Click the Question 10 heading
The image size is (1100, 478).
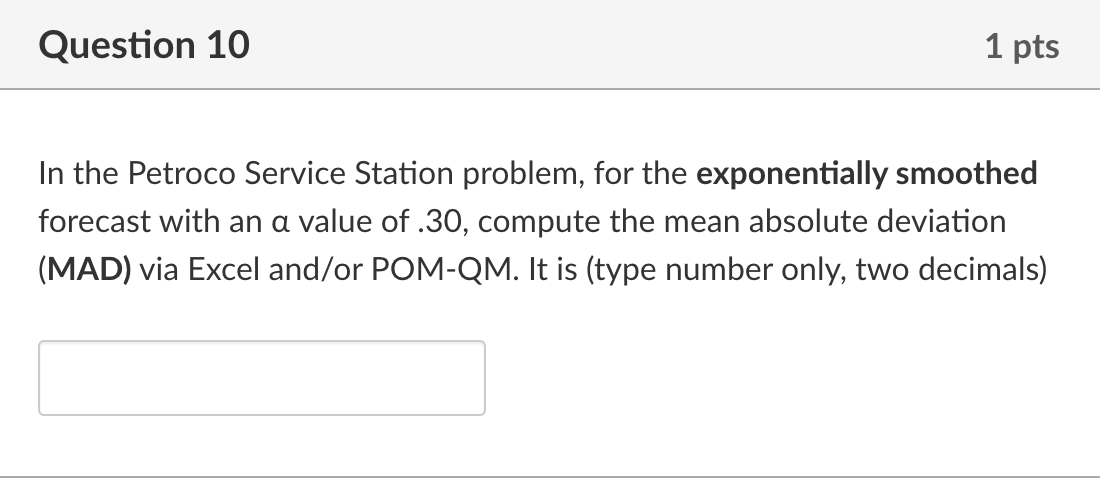pos(145,45)
